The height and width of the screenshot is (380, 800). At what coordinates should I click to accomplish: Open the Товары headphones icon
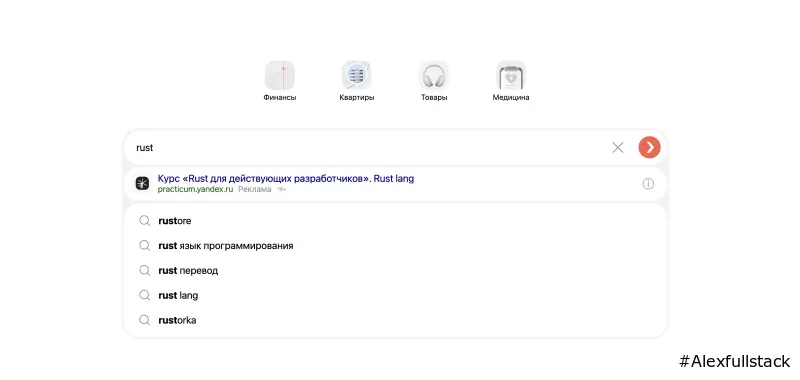tap(434, 75)
